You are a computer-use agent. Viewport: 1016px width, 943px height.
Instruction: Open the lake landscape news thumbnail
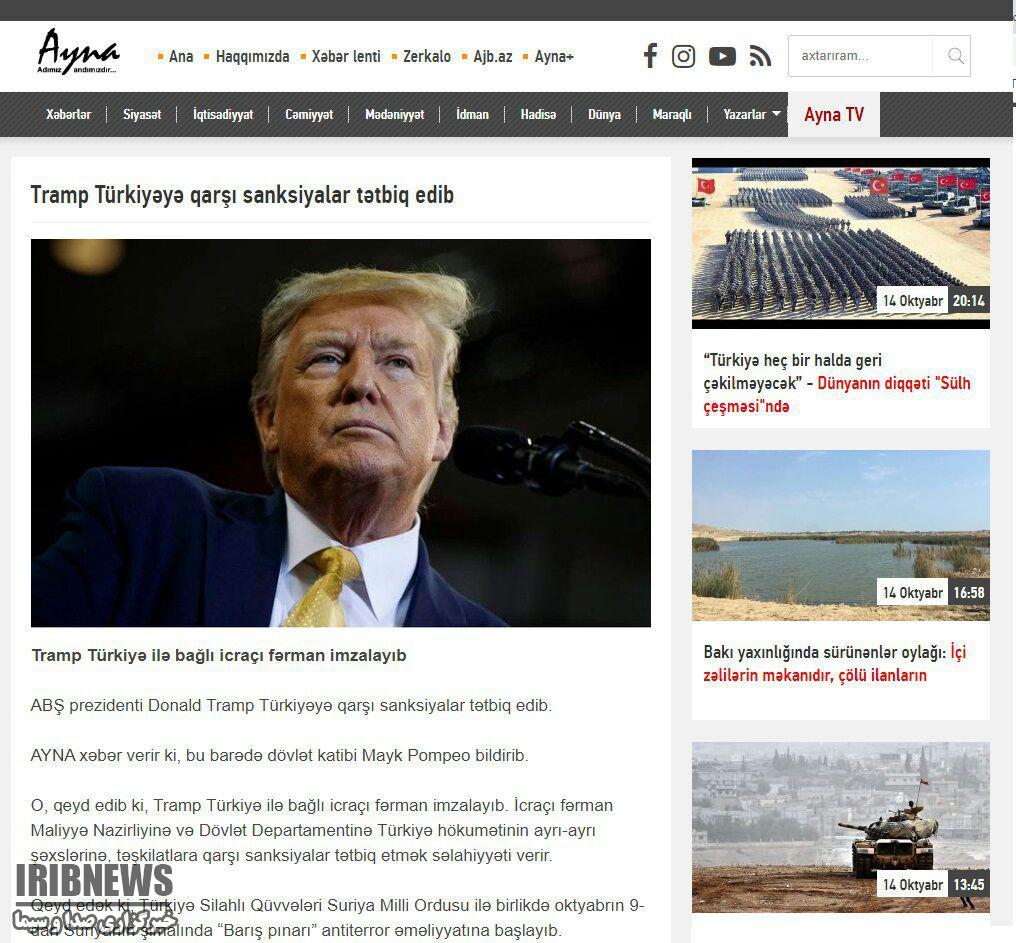point(840,535)
